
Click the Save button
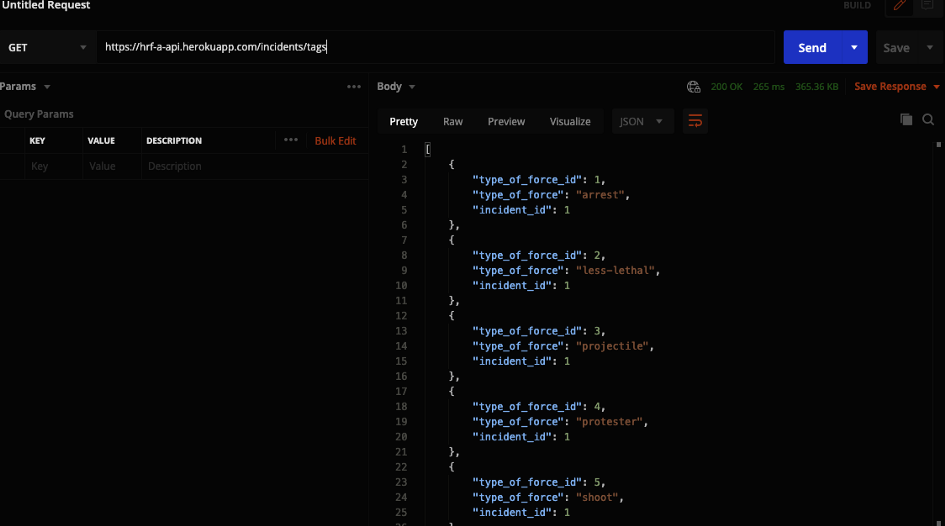(x=896, y=48)
